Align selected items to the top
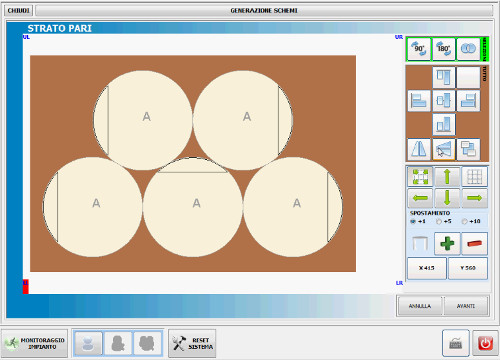 pos(444,77)
